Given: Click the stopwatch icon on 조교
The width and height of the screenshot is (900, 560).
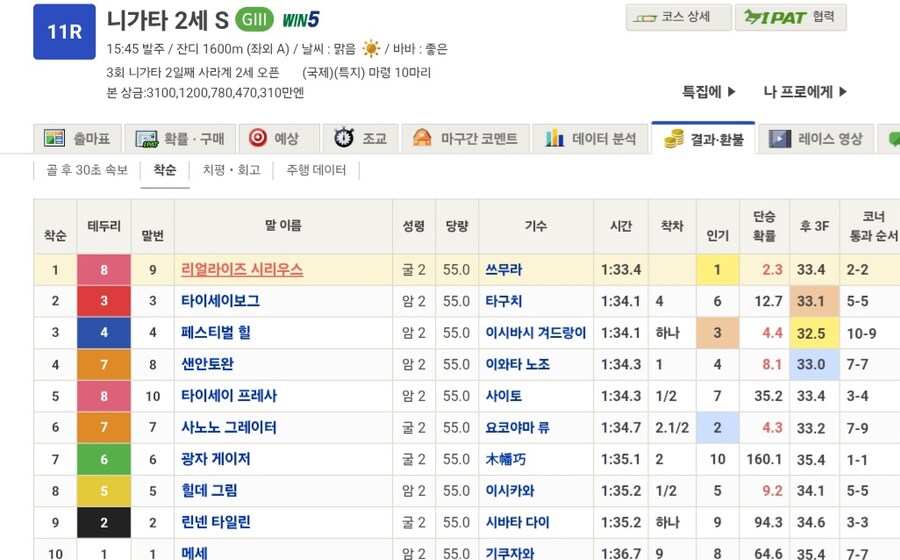Looking at the screenshot, I should (344, 138).
